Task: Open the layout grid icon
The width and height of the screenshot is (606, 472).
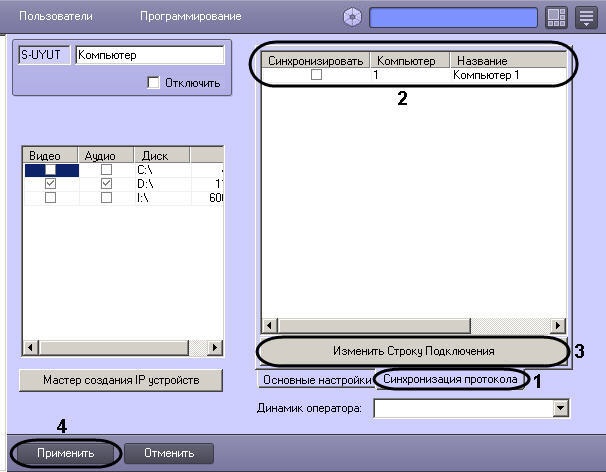Action: click(556, 17)
